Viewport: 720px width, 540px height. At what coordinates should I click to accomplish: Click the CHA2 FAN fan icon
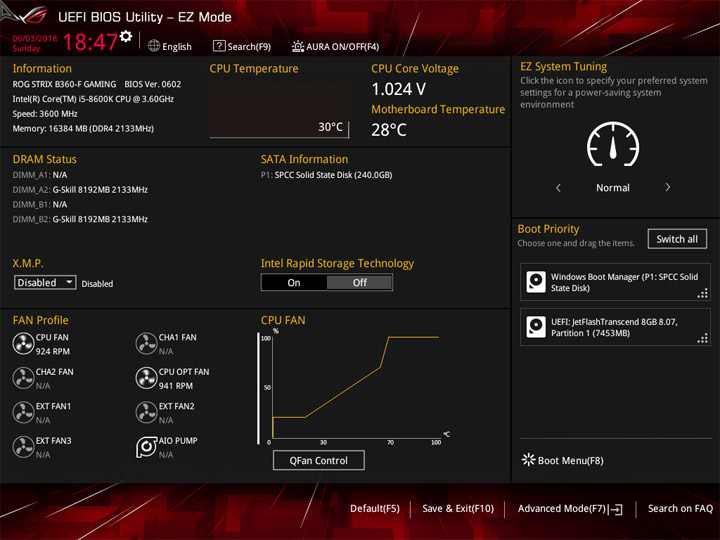(23, 378)
